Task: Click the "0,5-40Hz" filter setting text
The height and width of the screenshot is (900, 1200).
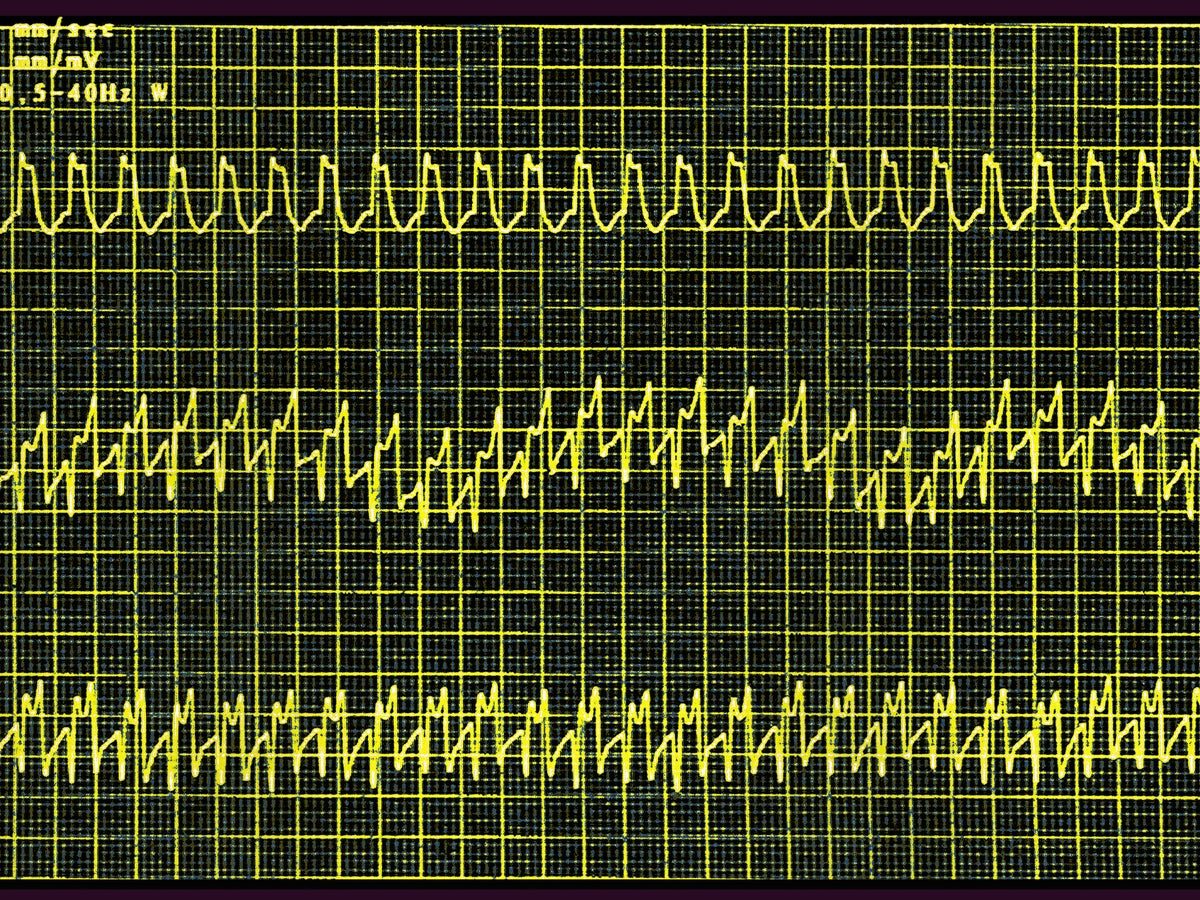Action: (67, 93)
